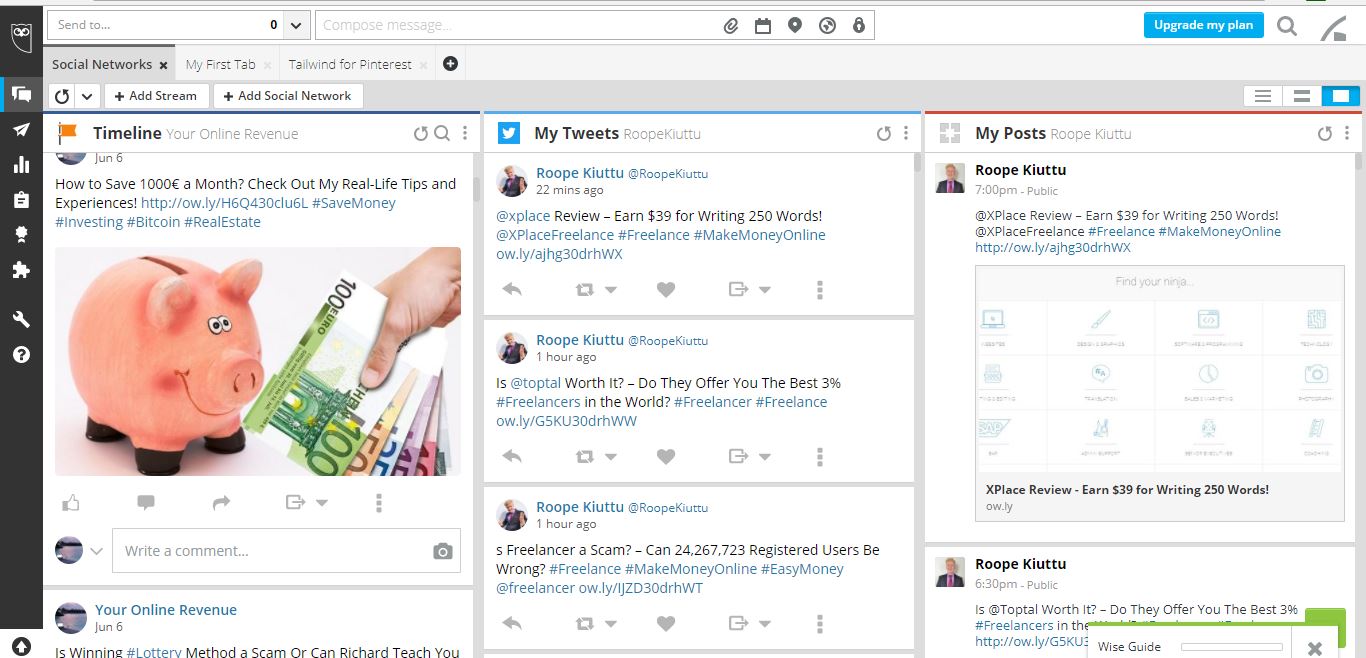This screenshot has height=658, width=1366.
Task: Click the My Tweets stream scrollbar
Action: [x=918, y=162]
